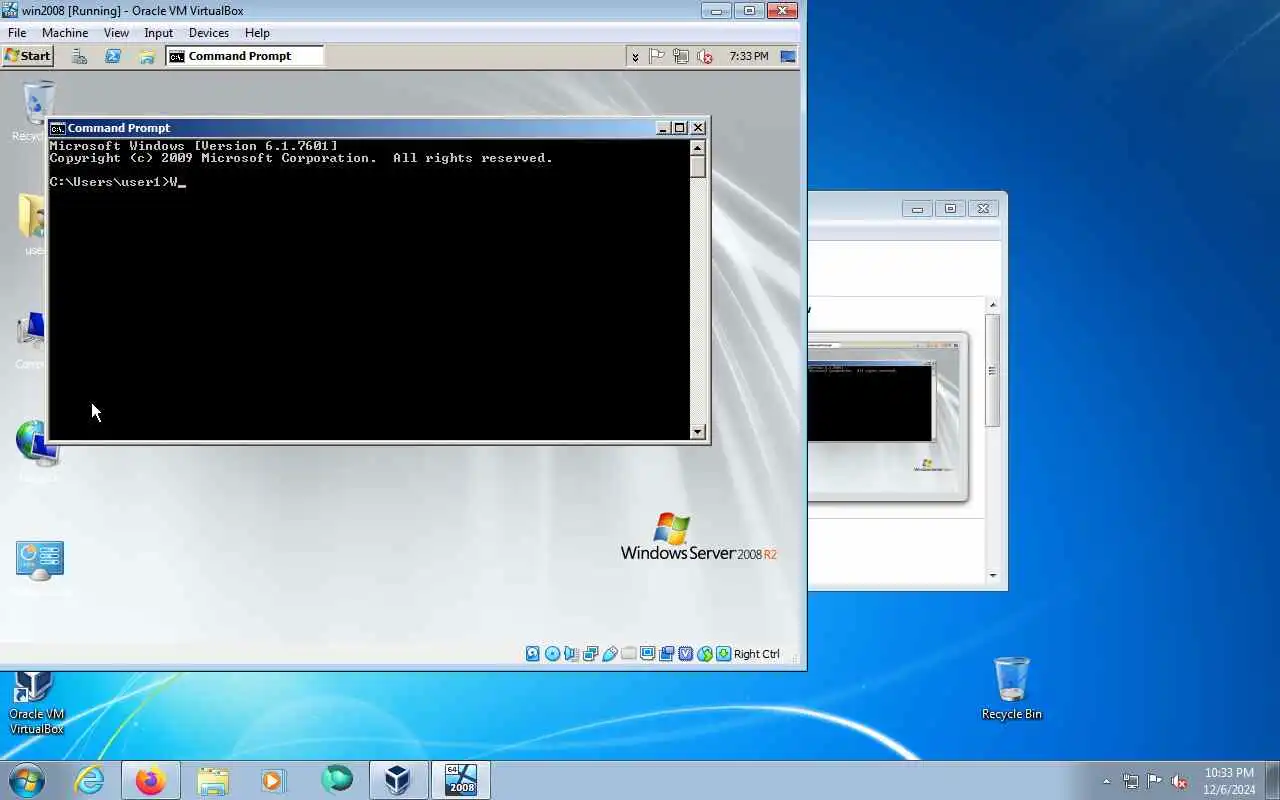Open the View menu in VirtualBox
Image resolution: width=1280 pixels, height=800 pixels.
click(x=116, y=33)
